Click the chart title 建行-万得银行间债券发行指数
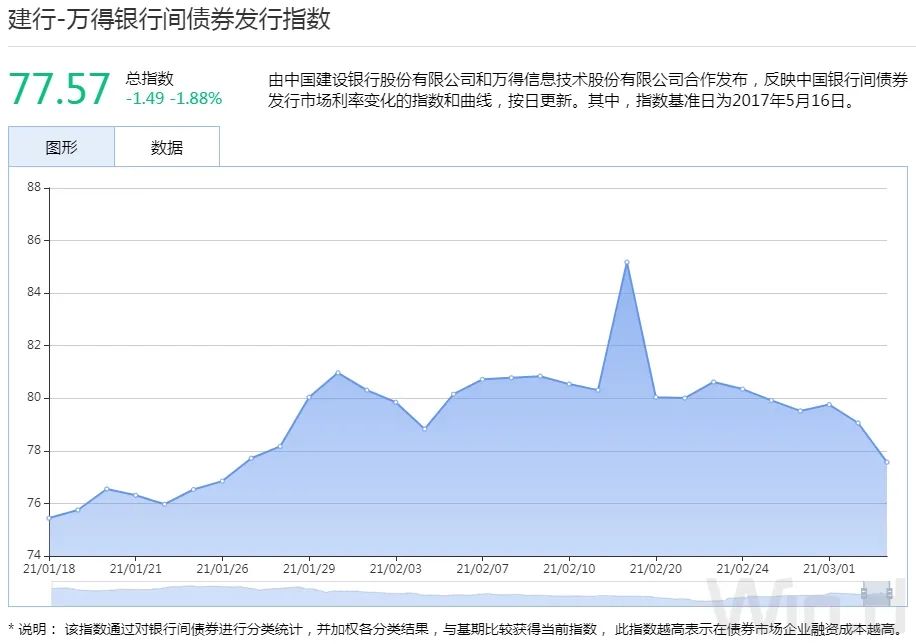Image resolution: width=916 pixels, height=644 pixels. point(169,19)
